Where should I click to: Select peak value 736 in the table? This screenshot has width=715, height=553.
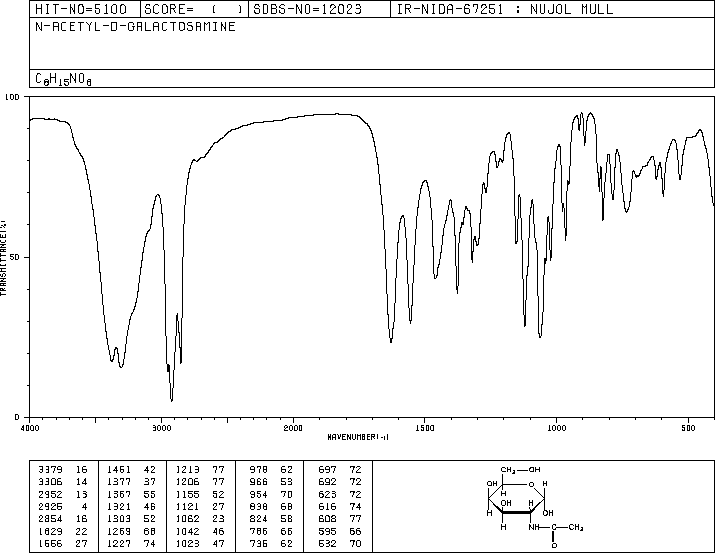coord(259,543)
